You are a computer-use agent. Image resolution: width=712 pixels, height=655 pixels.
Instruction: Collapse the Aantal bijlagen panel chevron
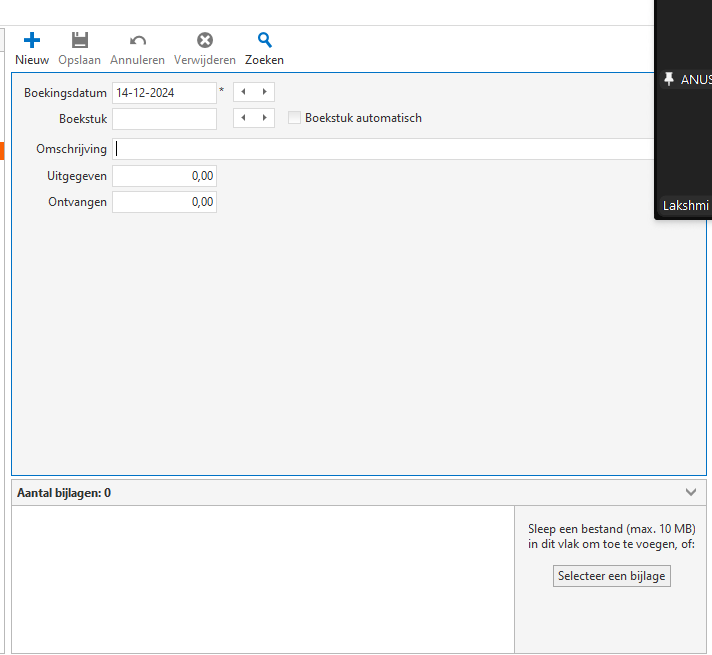(691, 492)
